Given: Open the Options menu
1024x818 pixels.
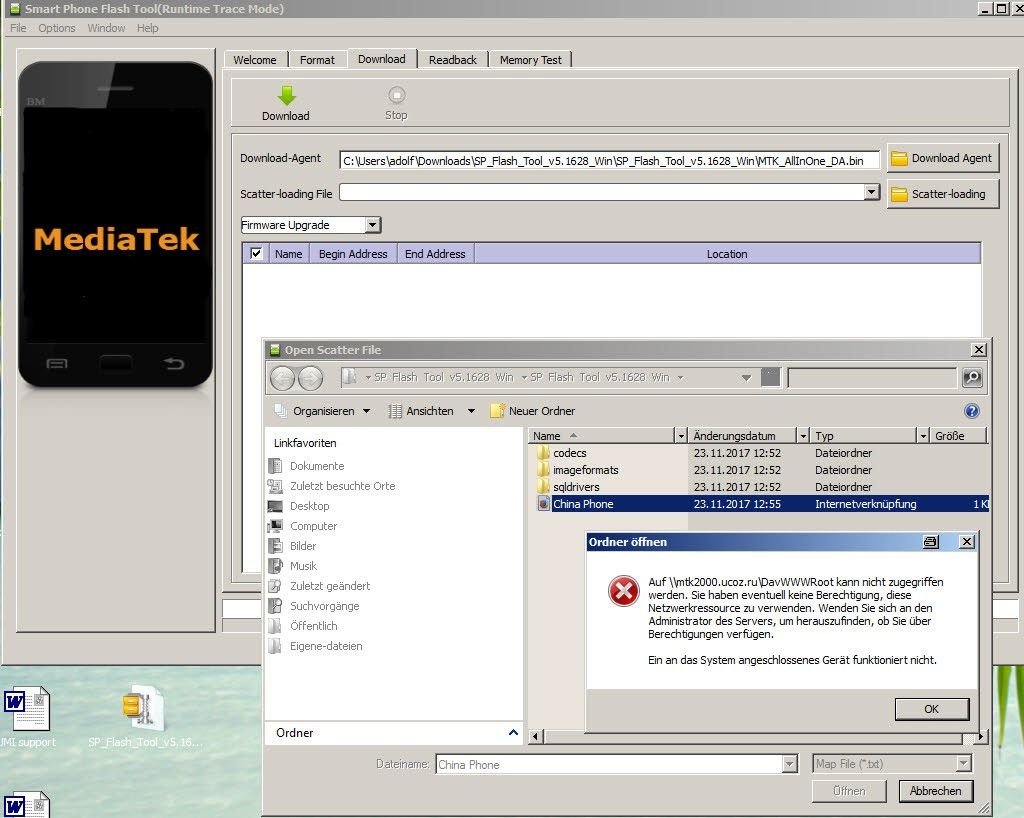Looking at the screenshot, I should click(x=57, y=28).
